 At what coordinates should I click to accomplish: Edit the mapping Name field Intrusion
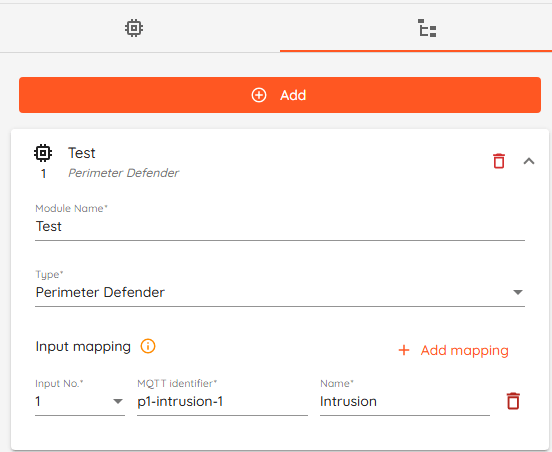click(x=405, y=401)
